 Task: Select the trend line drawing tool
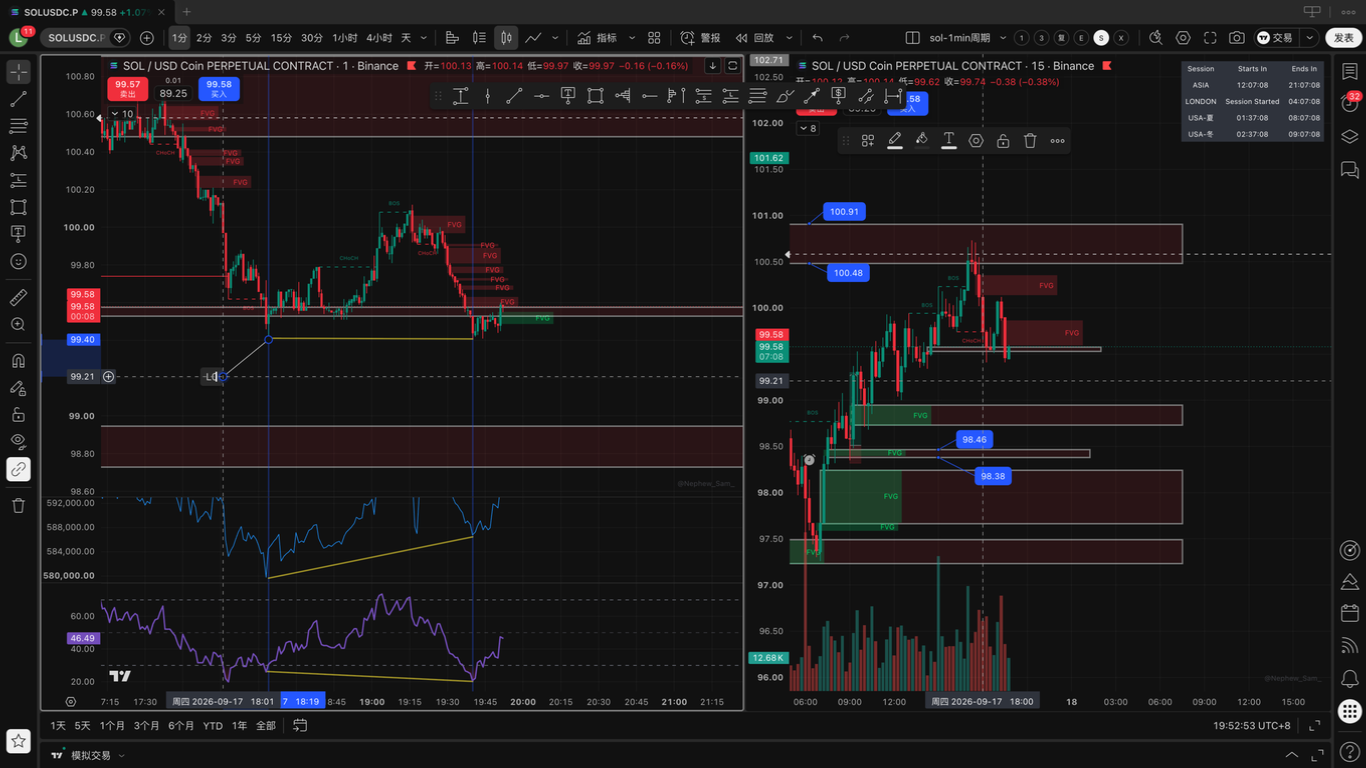[x=18, y=99]
